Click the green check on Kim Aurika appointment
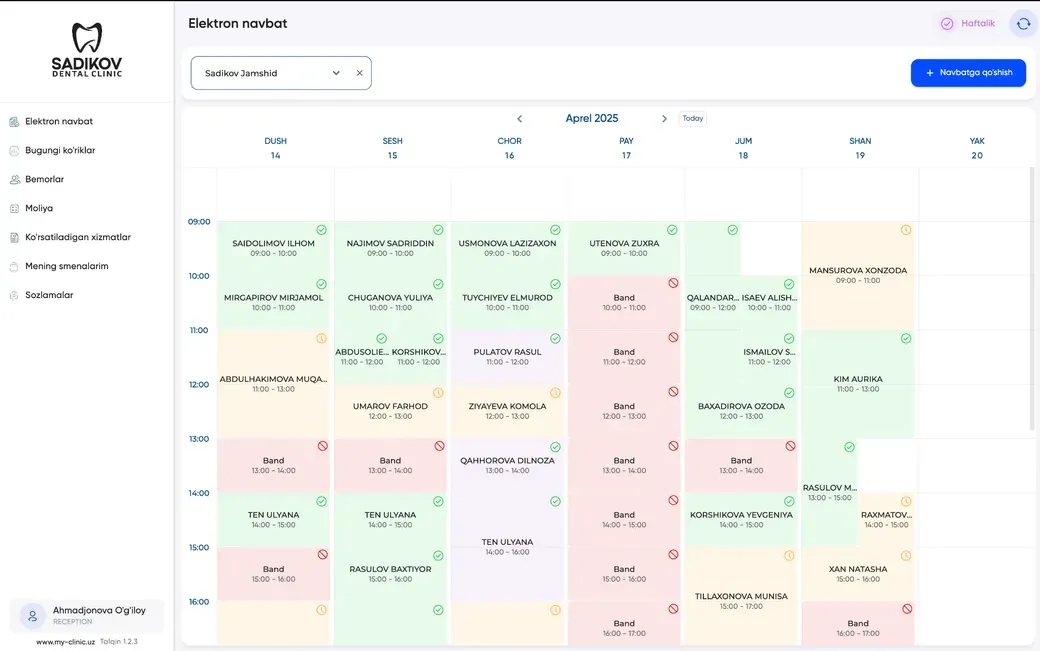 click(x=906, y=339)
